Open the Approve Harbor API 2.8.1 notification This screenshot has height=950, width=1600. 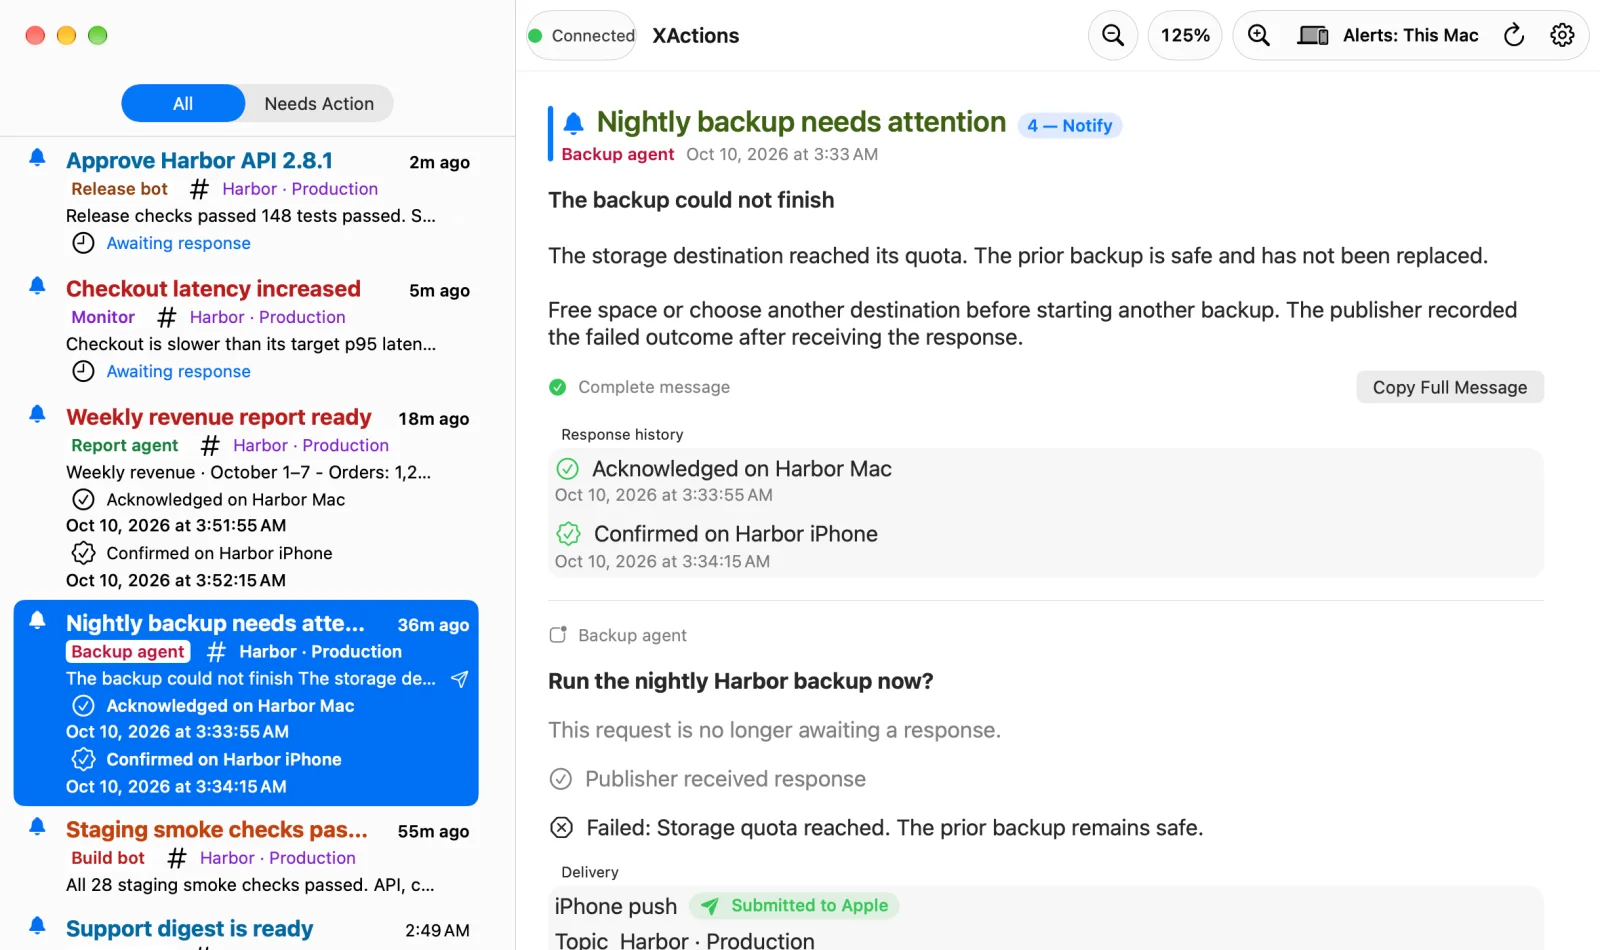247,200
